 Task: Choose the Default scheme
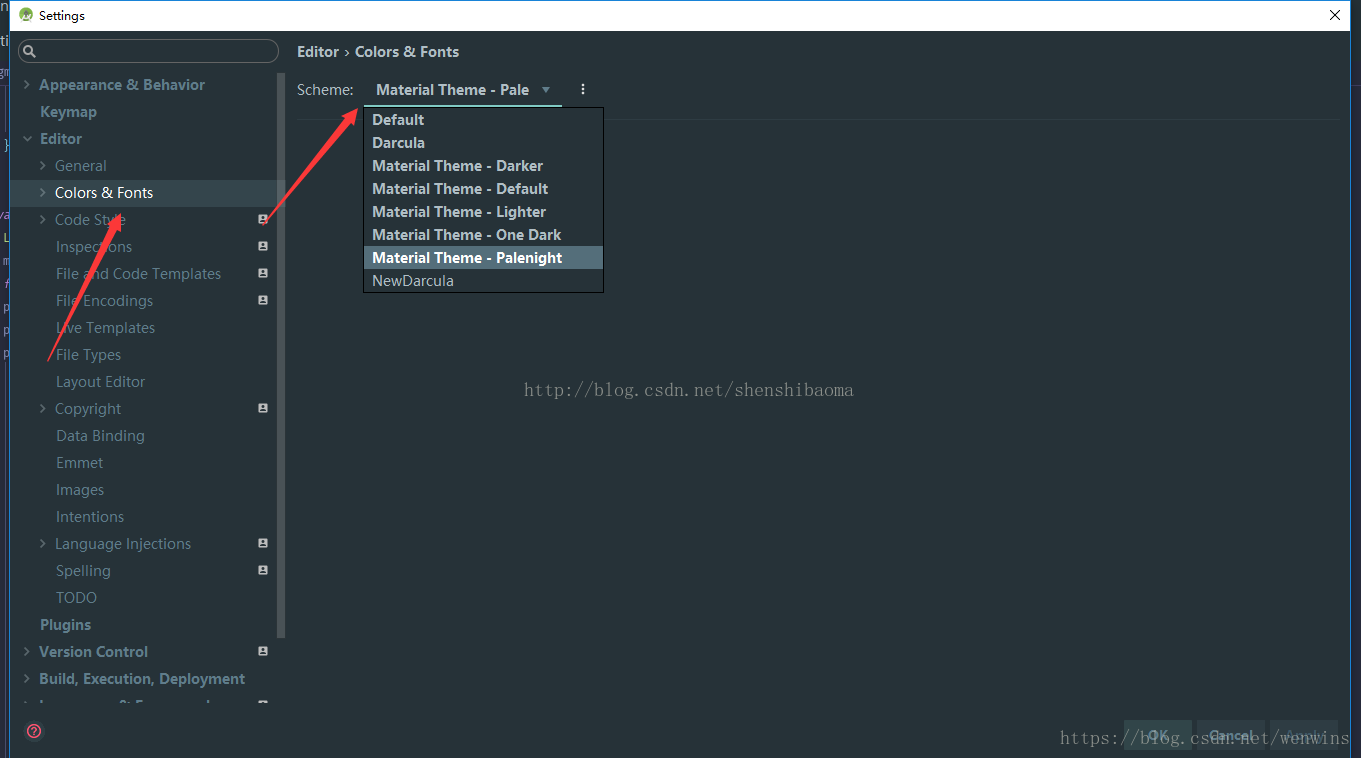tap(483, 120)
